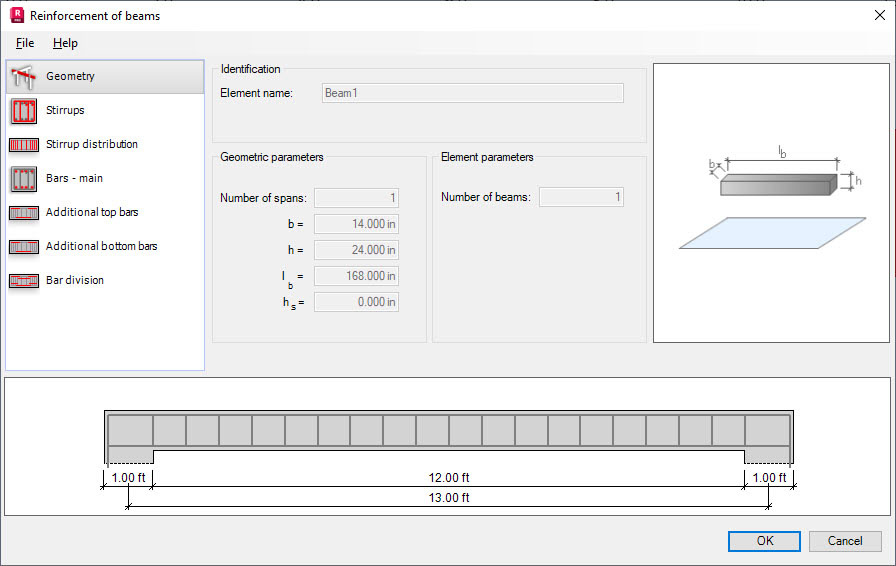Click the Stirrup distribution label text
The width and height of the screenshot is (896, 566).
[x=92, y=144]
